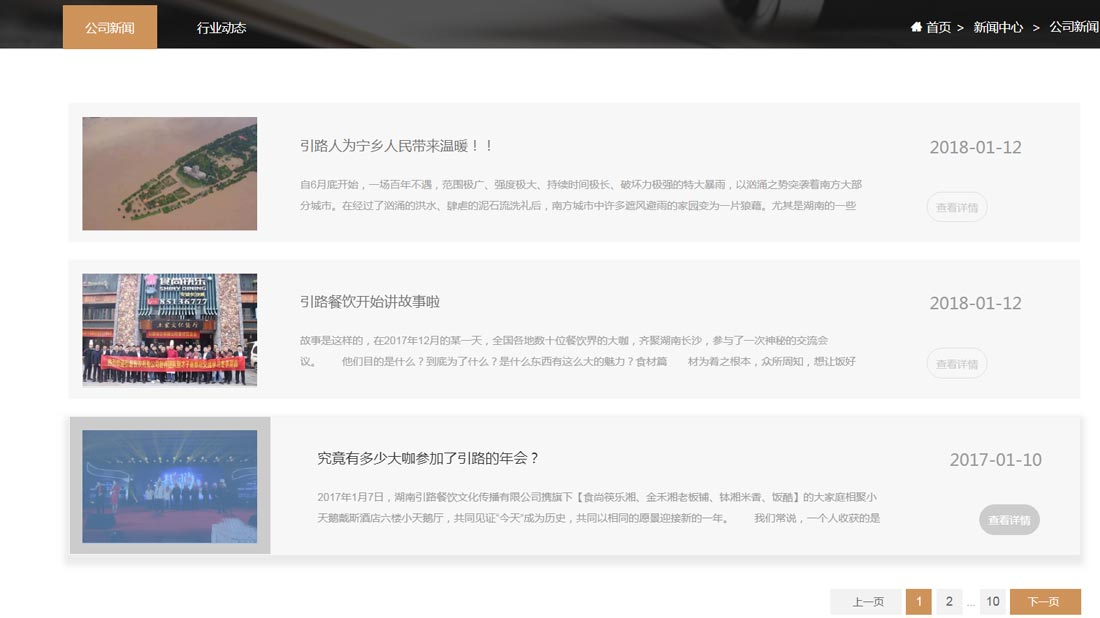Open the flooded island news thumbnail
The image size is (1100, 618).
click(x=170, y=173)
